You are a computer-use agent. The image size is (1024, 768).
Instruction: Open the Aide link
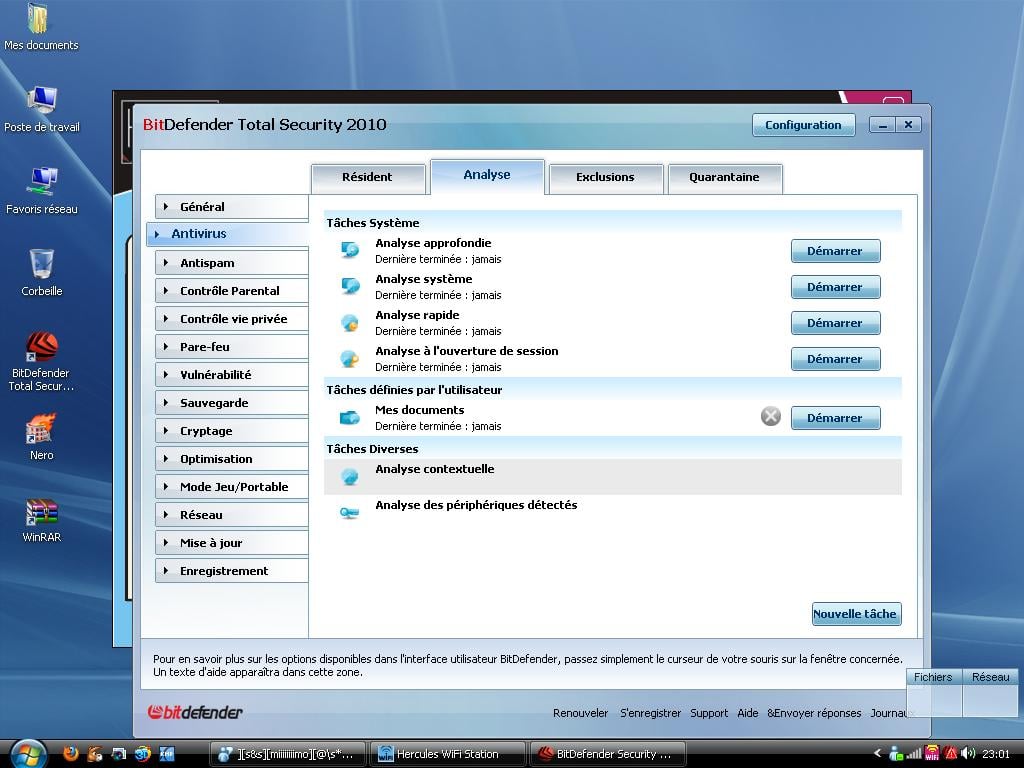[748, 713]
